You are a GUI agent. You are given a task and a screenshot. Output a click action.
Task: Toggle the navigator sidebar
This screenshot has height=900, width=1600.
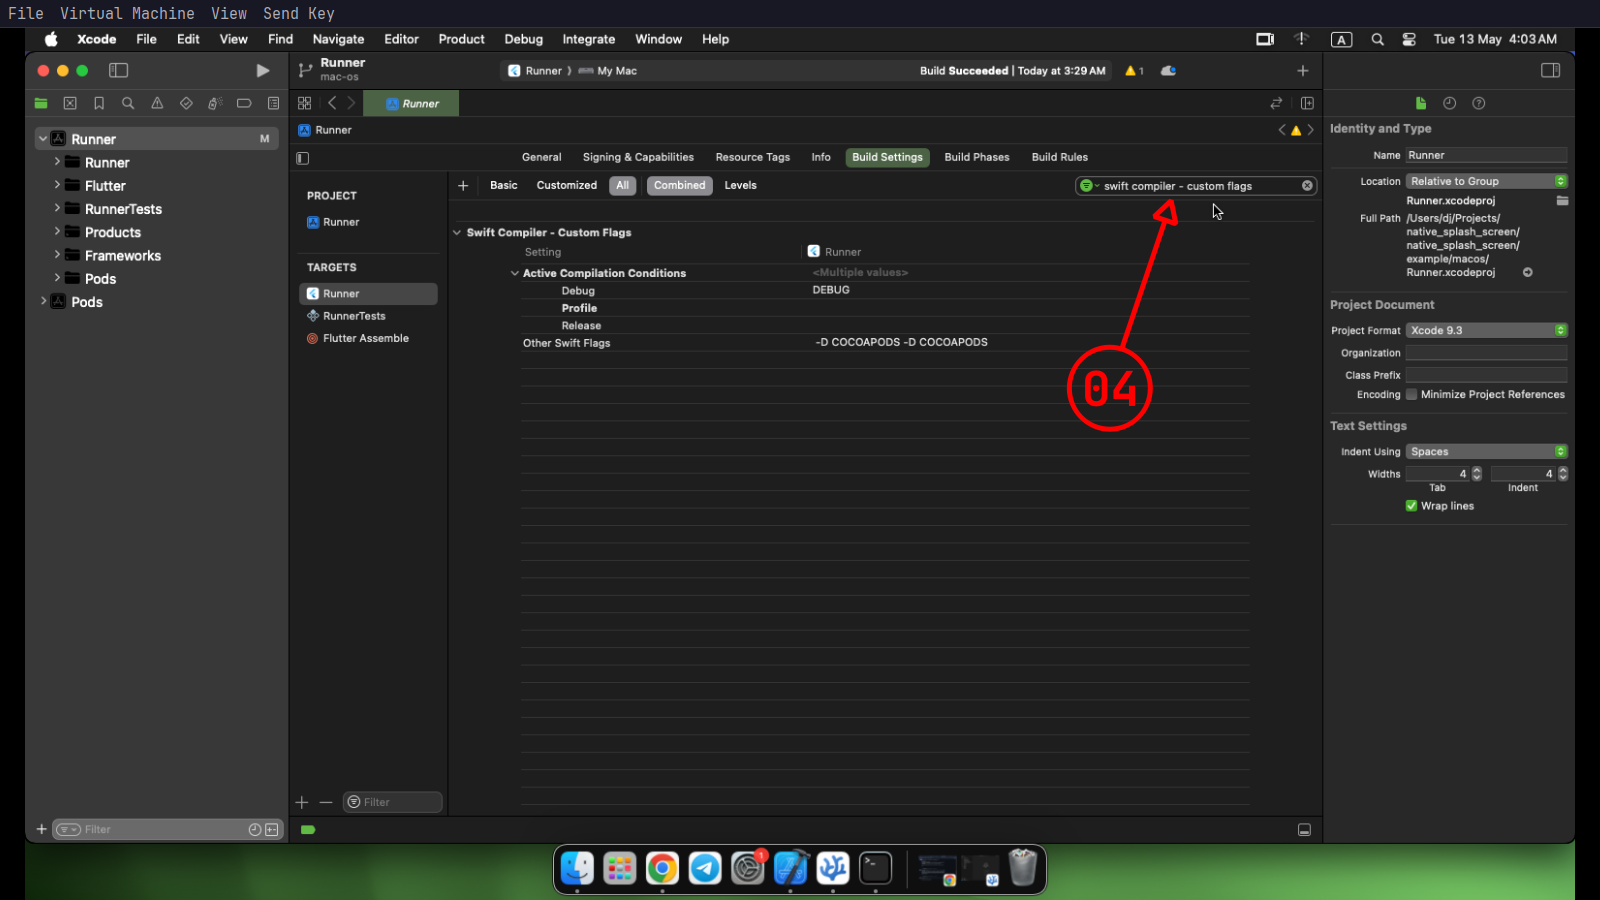tap(118, 71)
